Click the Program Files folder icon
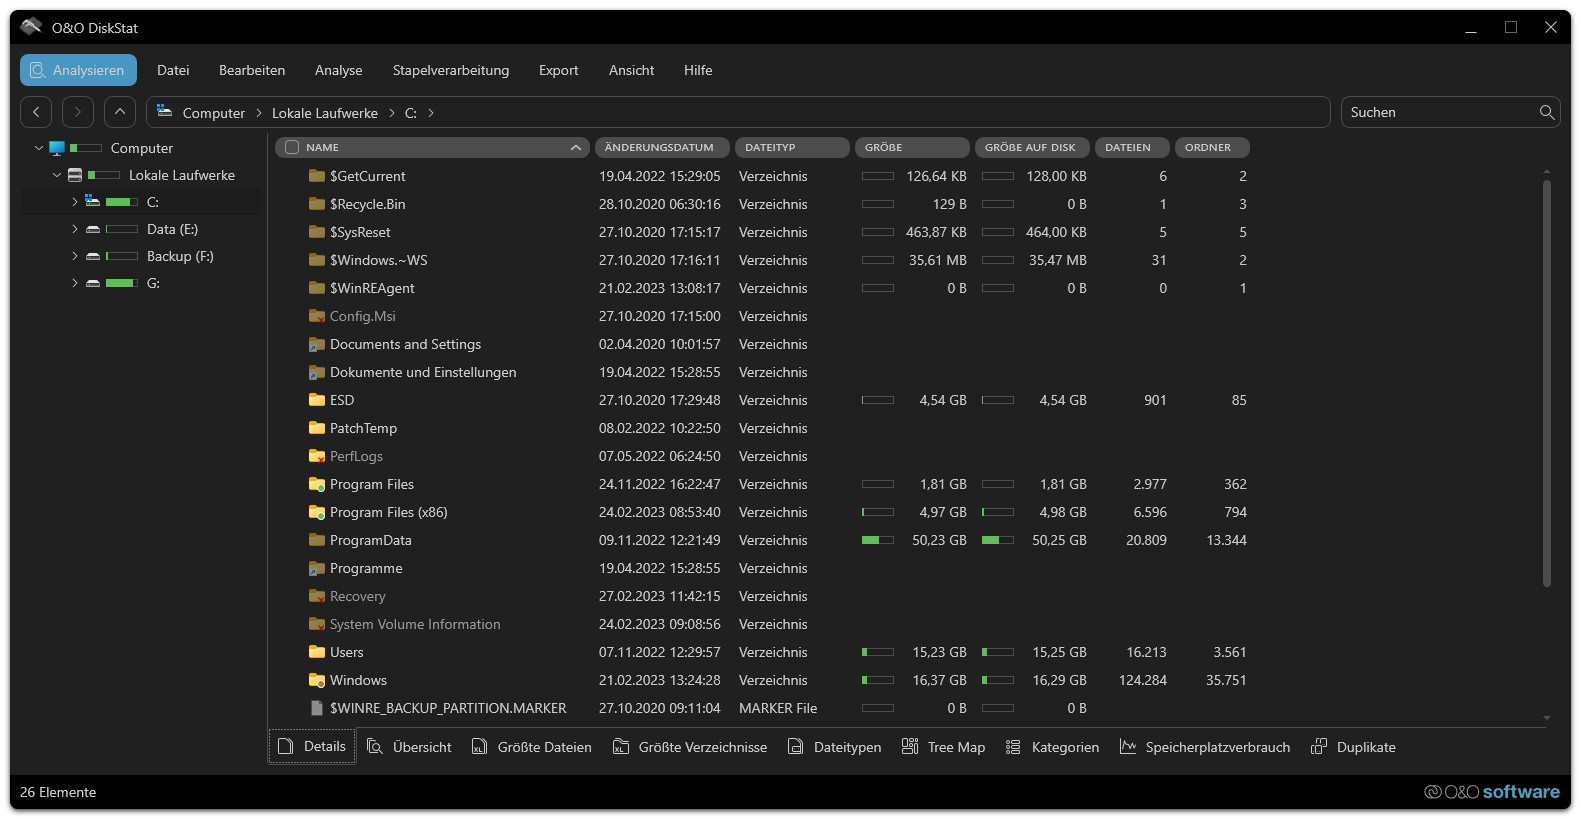The image size is (1581, 819). click(x=317, y=484)
